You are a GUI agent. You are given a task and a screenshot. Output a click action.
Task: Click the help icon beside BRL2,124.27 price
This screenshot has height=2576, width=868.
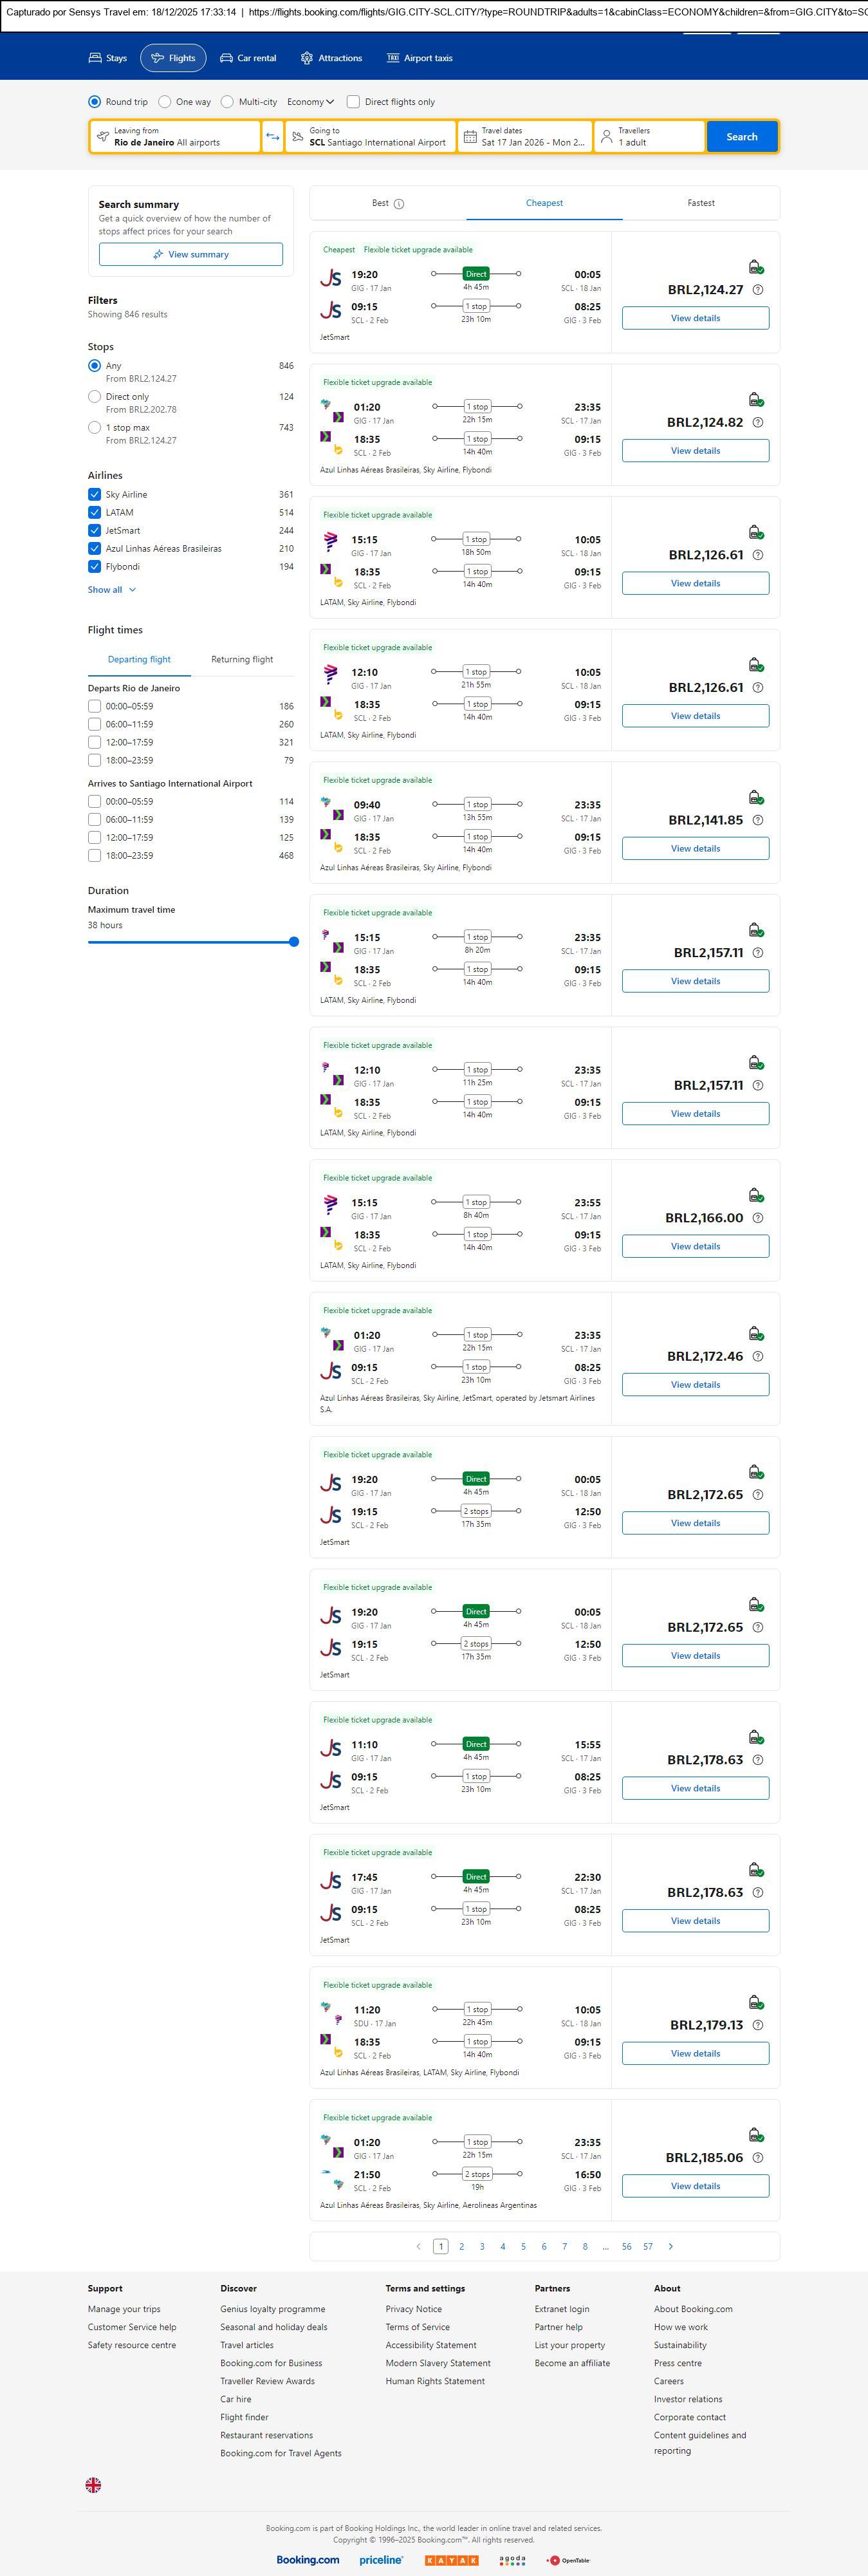[x=757, y=290]
